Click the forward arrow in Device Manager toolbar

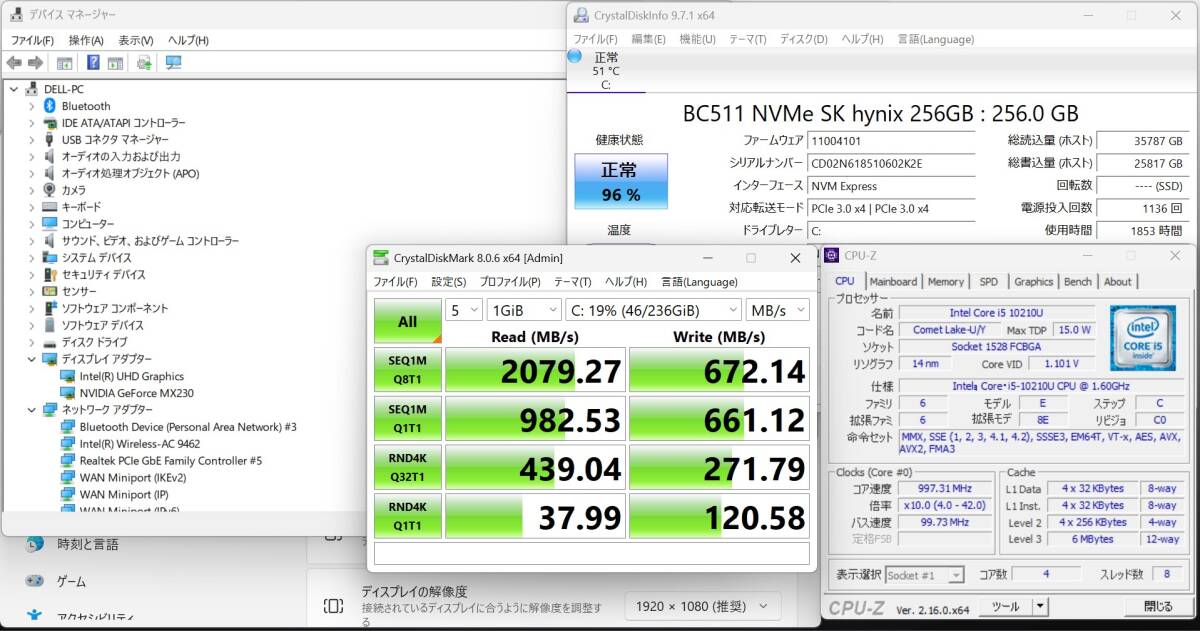pos(36,62)
